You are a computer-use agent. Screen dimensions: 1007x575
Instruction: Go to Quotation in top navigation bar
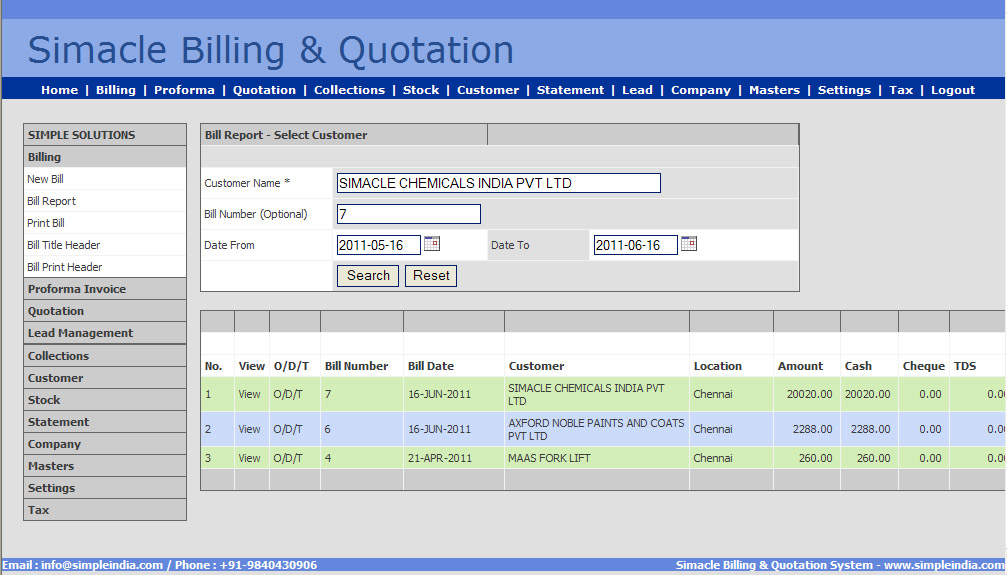264,90
